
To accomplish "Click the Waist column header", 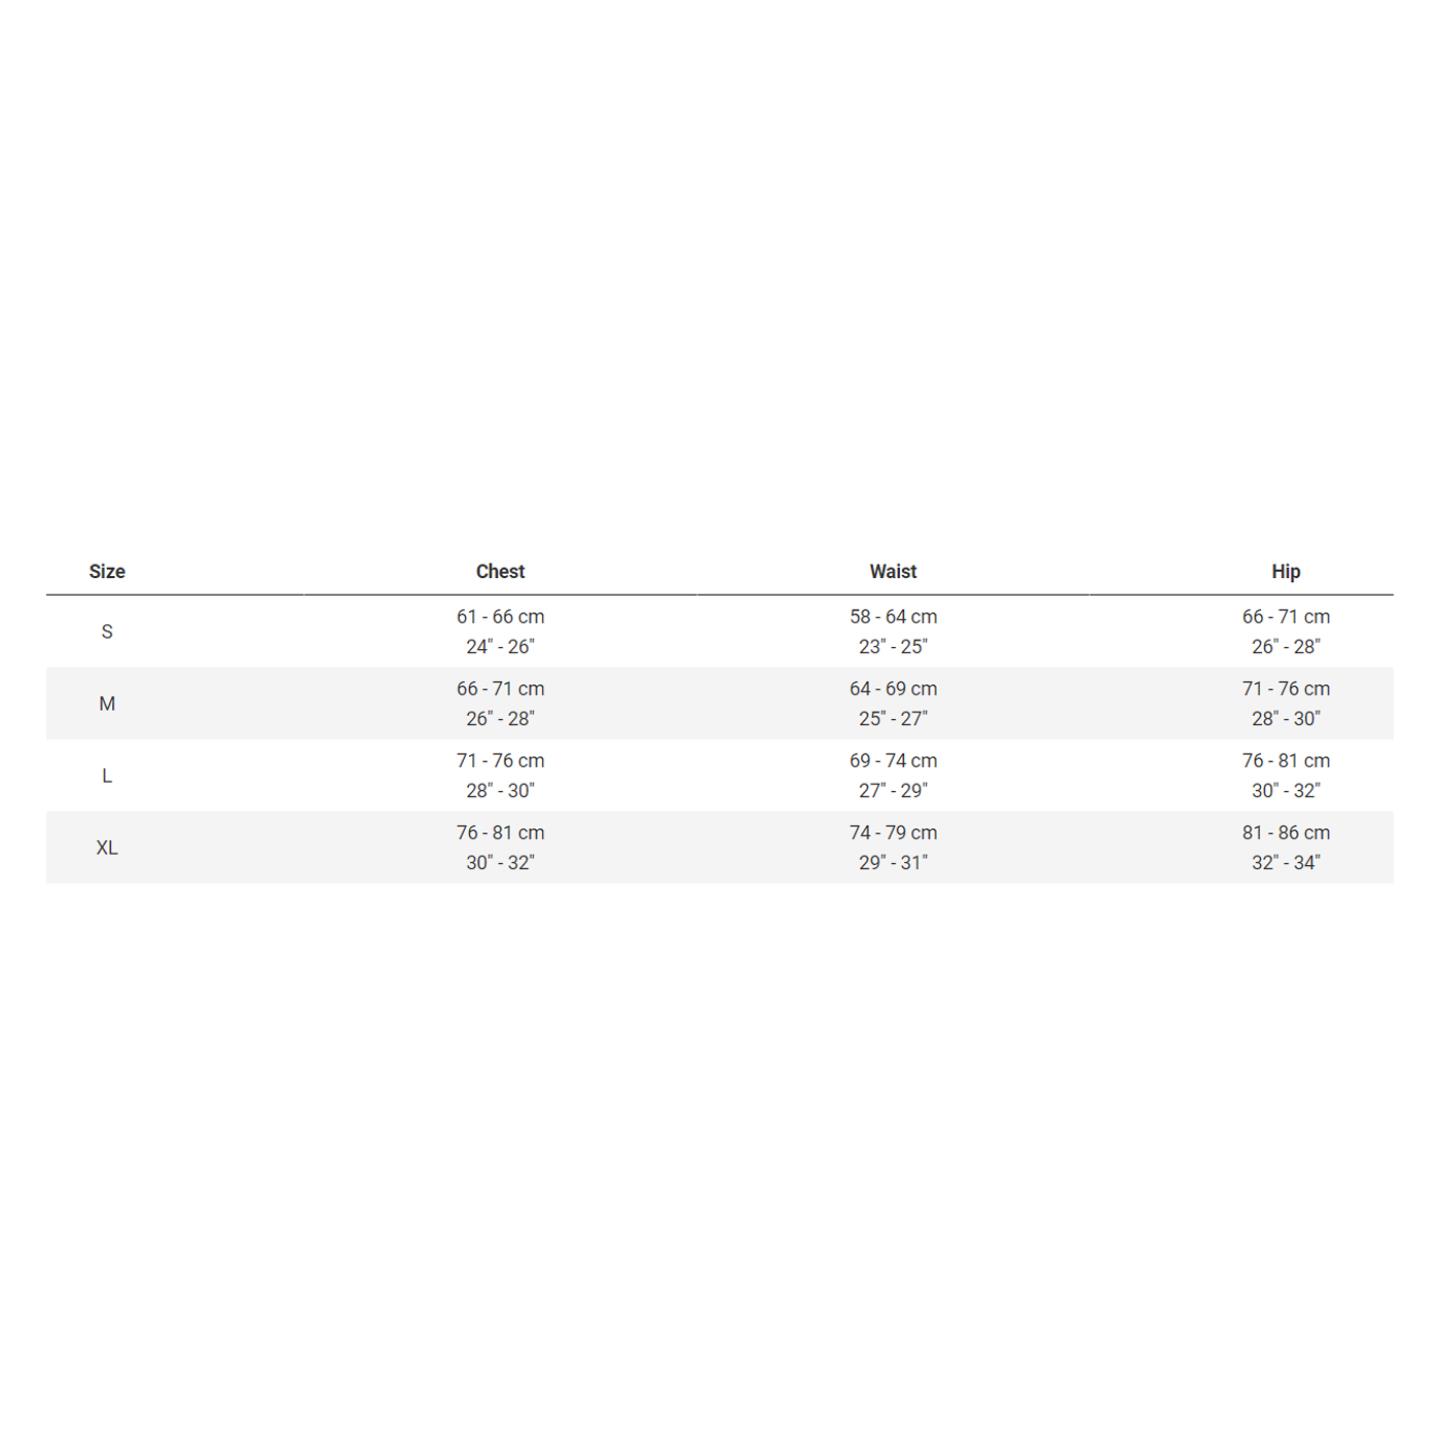I will click(x=893, y=571).
